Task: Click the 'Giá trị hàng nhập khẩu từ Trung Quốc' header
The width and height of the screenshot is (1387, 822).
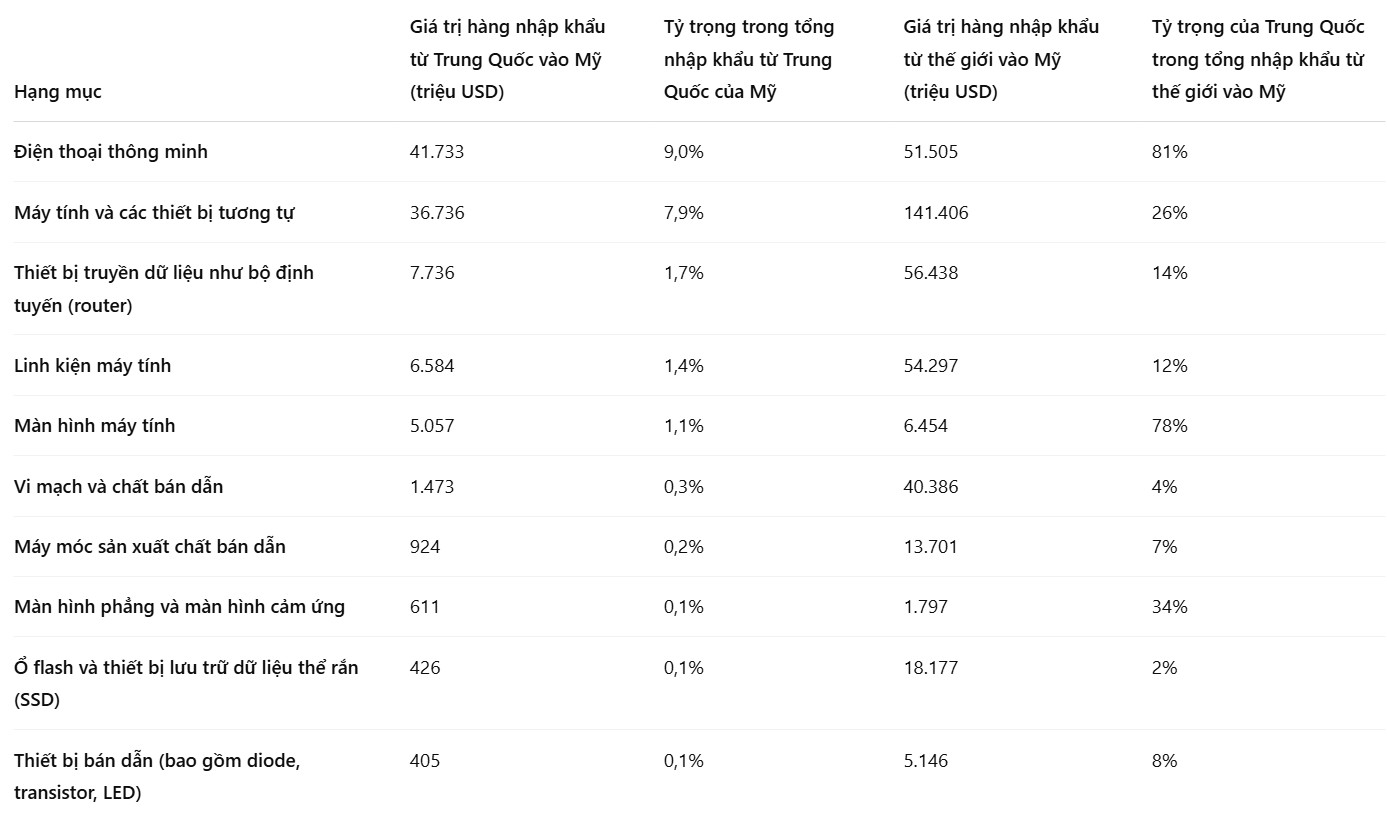Action: click(x=507, y=59)
